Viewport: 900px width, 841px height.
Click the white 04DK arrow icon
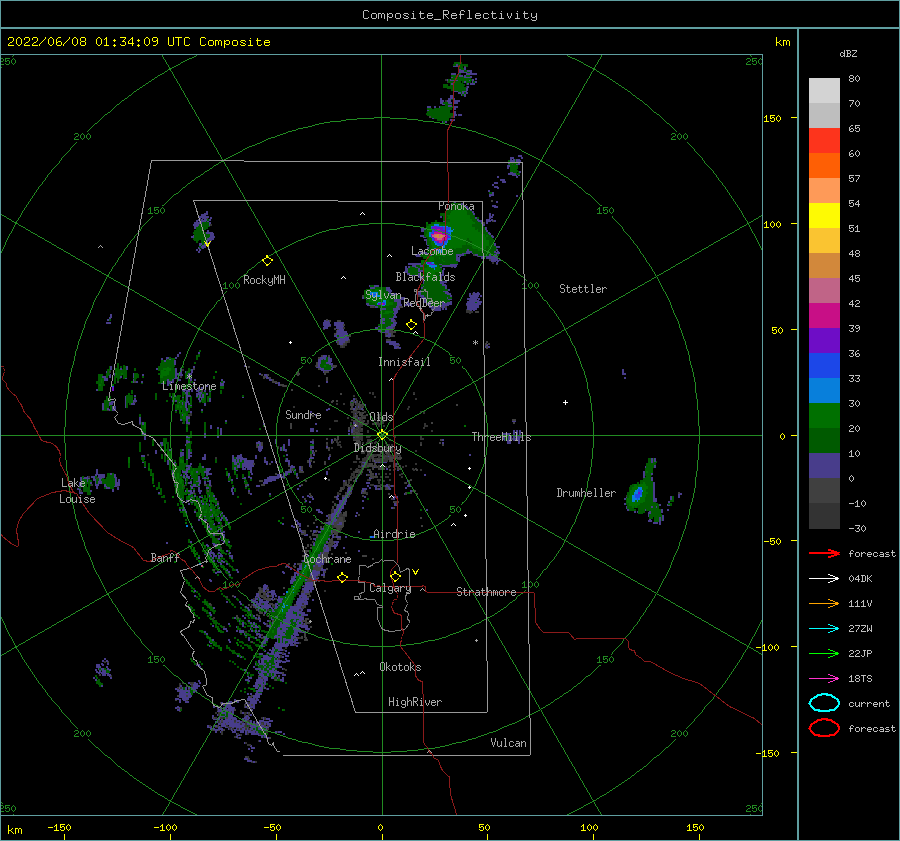[824, 579]
